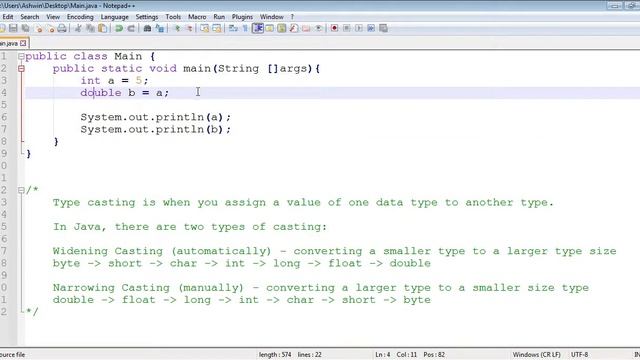Viewport: 640px width, 360px height.
Task: Click 'Windows (CR LF)' in status bar
Action: tap(536, 354)
